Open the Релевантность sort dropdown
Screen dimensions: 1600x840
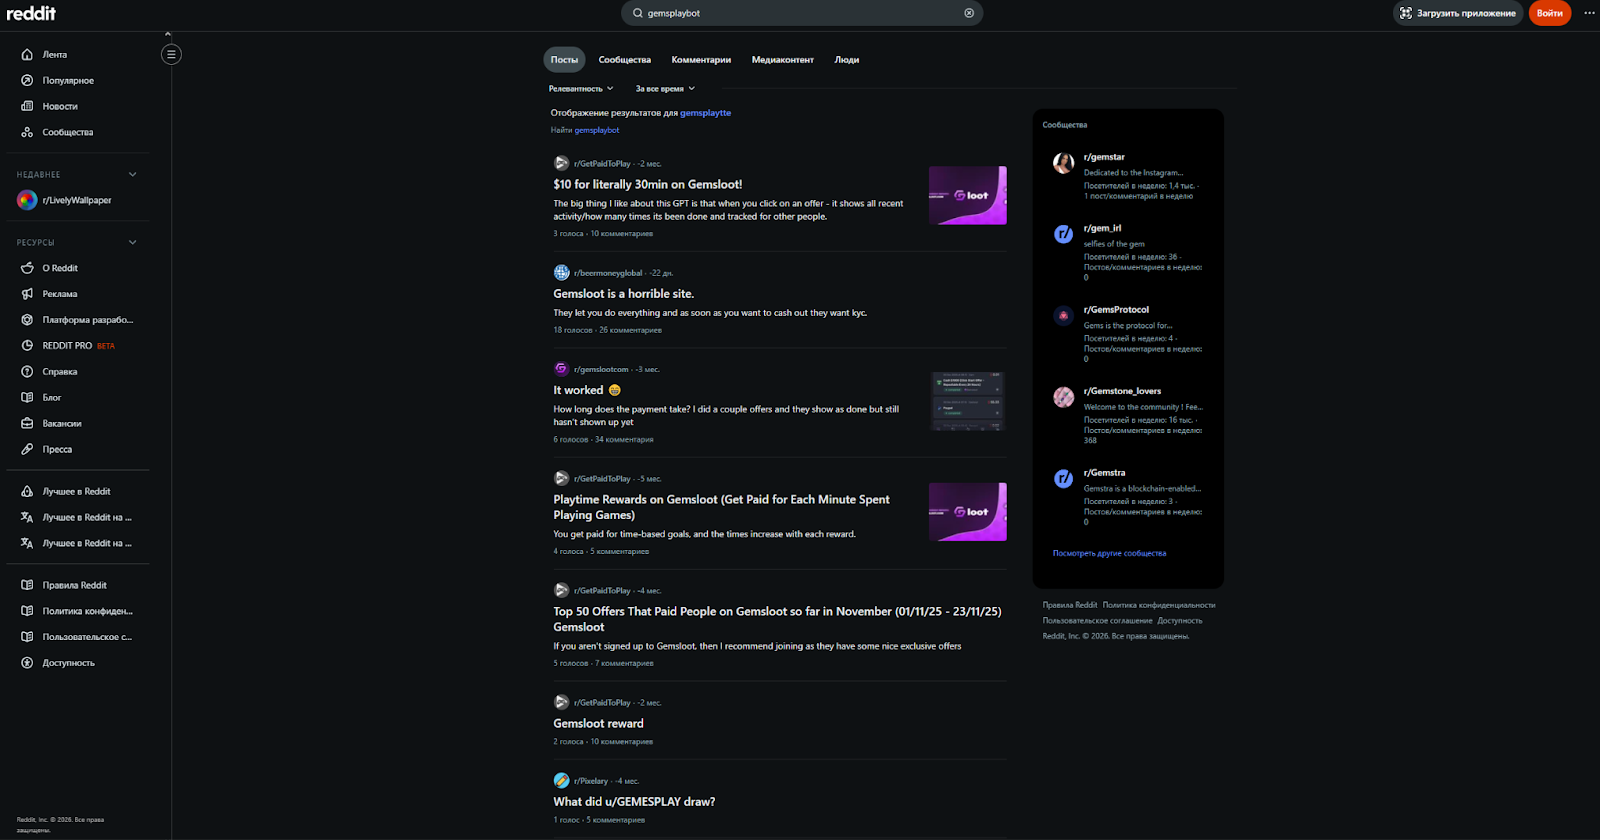[x=581, y=89]
